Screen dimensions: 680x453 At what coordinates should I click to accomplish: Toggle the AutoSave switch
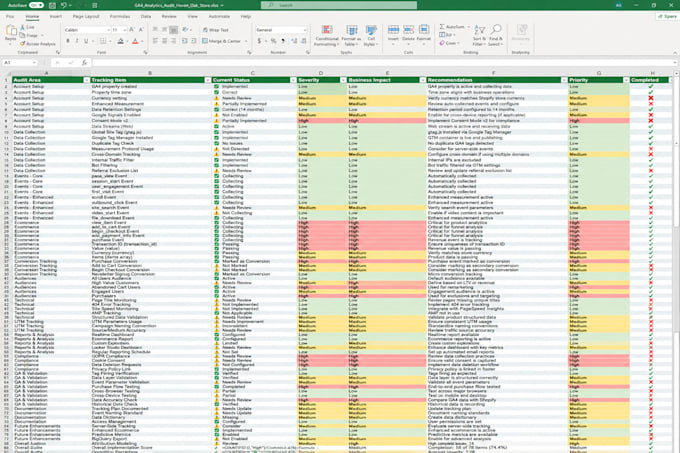click(x=36, y=5)
